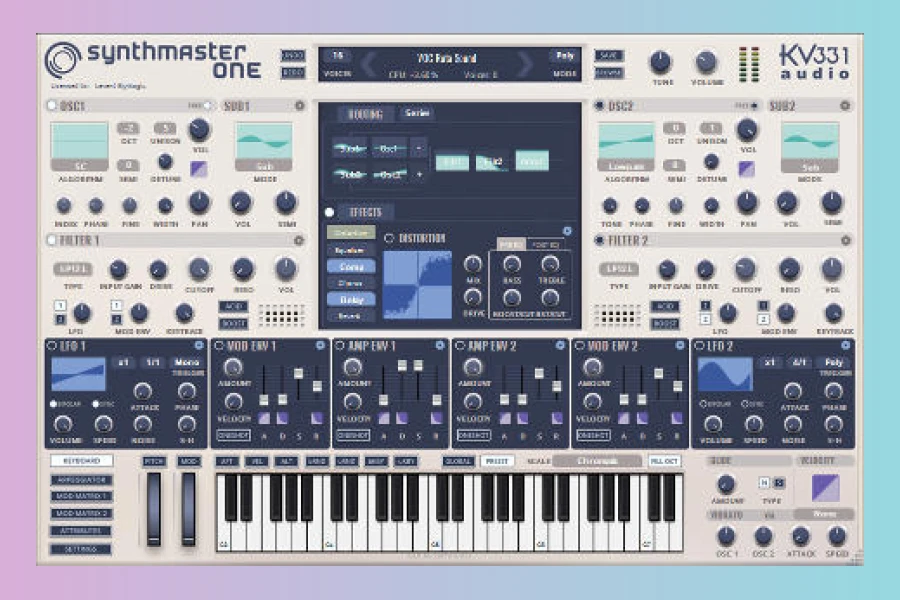Click the Filter 2 gear icon
Viewport: 900px width, 600px height.
(846, 241)
